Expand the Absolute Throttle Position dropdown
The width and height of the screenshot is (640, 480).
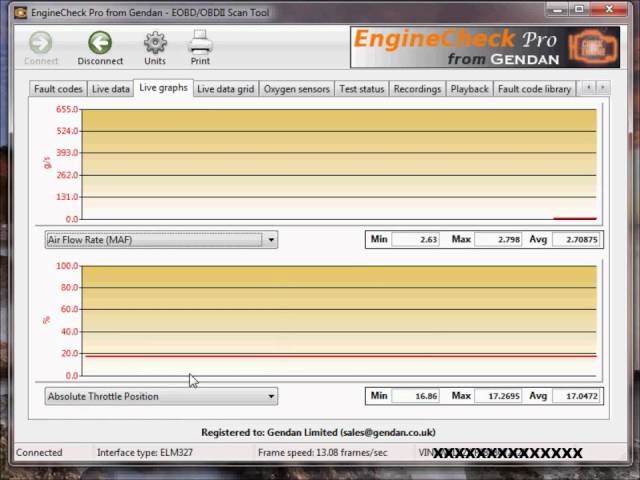click(x=161, y=396)
